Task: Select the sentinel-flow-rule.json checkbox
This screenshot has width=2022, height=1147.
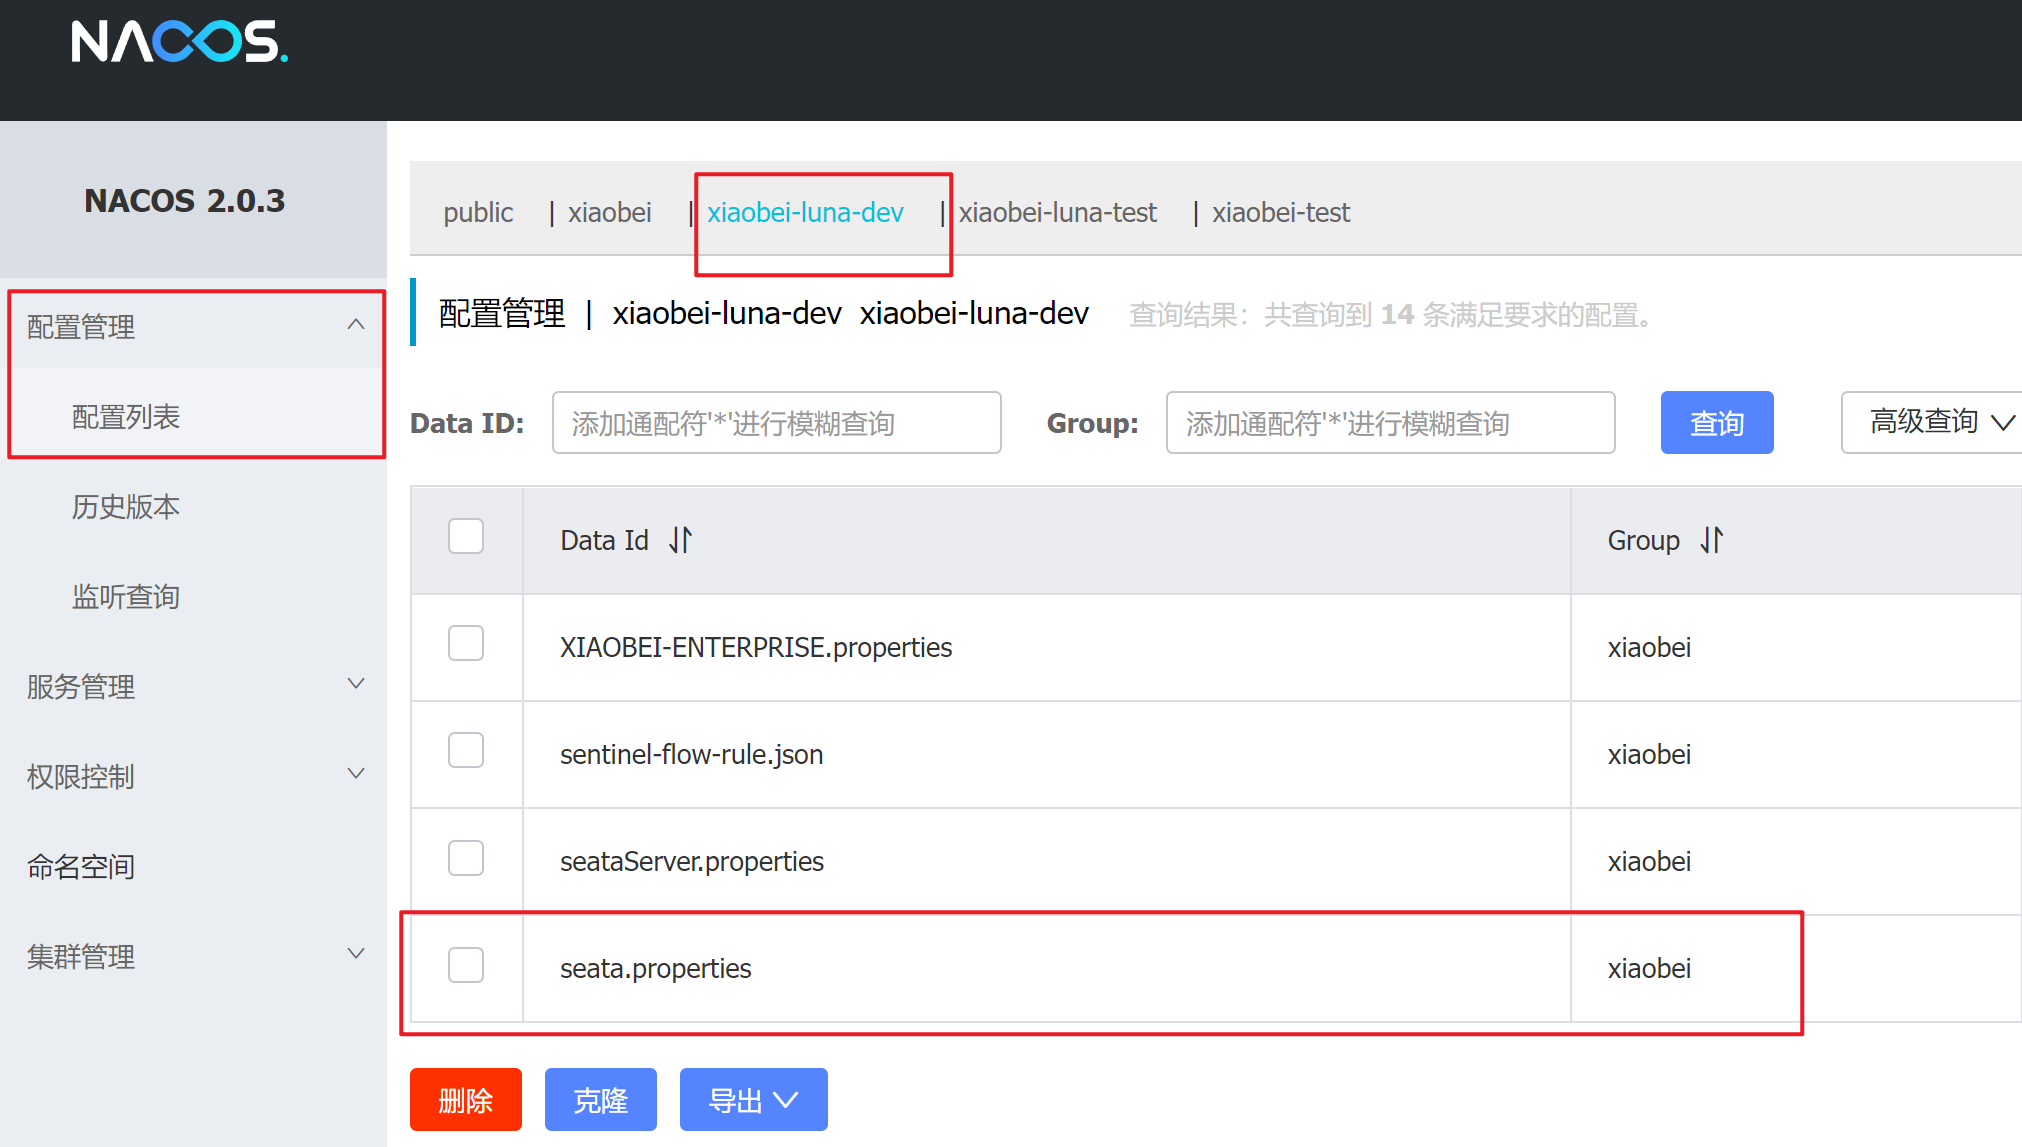Action: click(x=466, y=750)
